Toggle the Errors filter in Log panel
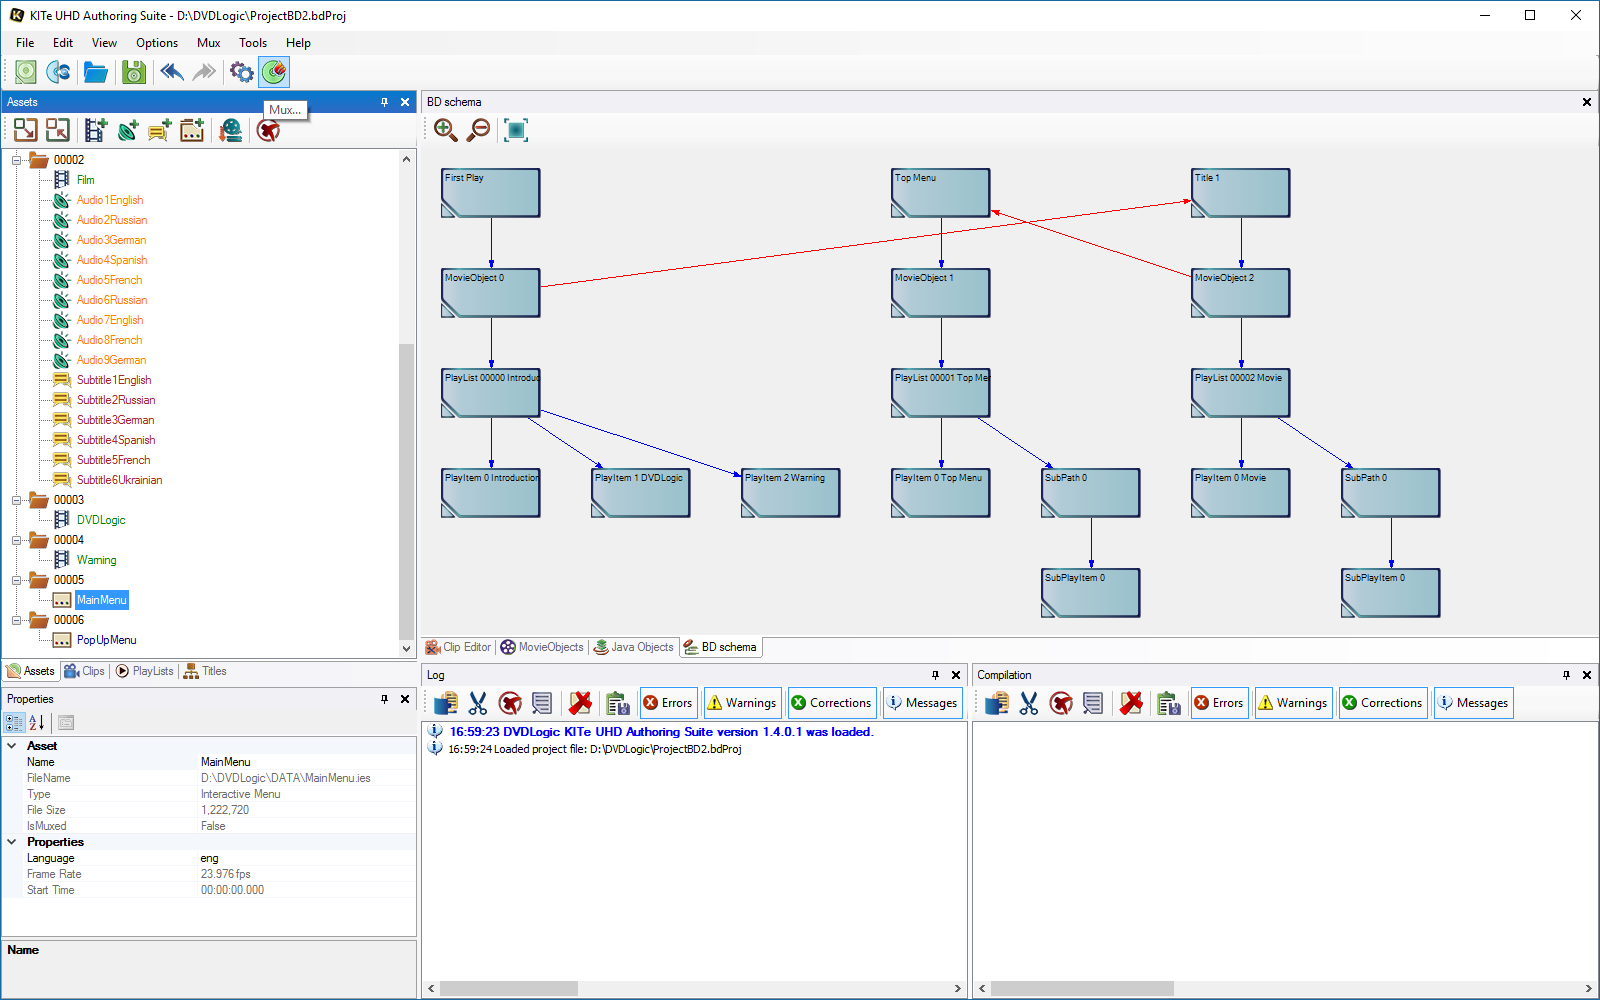Viewport: 1600px width, 1000px height. tap(668, 703)
